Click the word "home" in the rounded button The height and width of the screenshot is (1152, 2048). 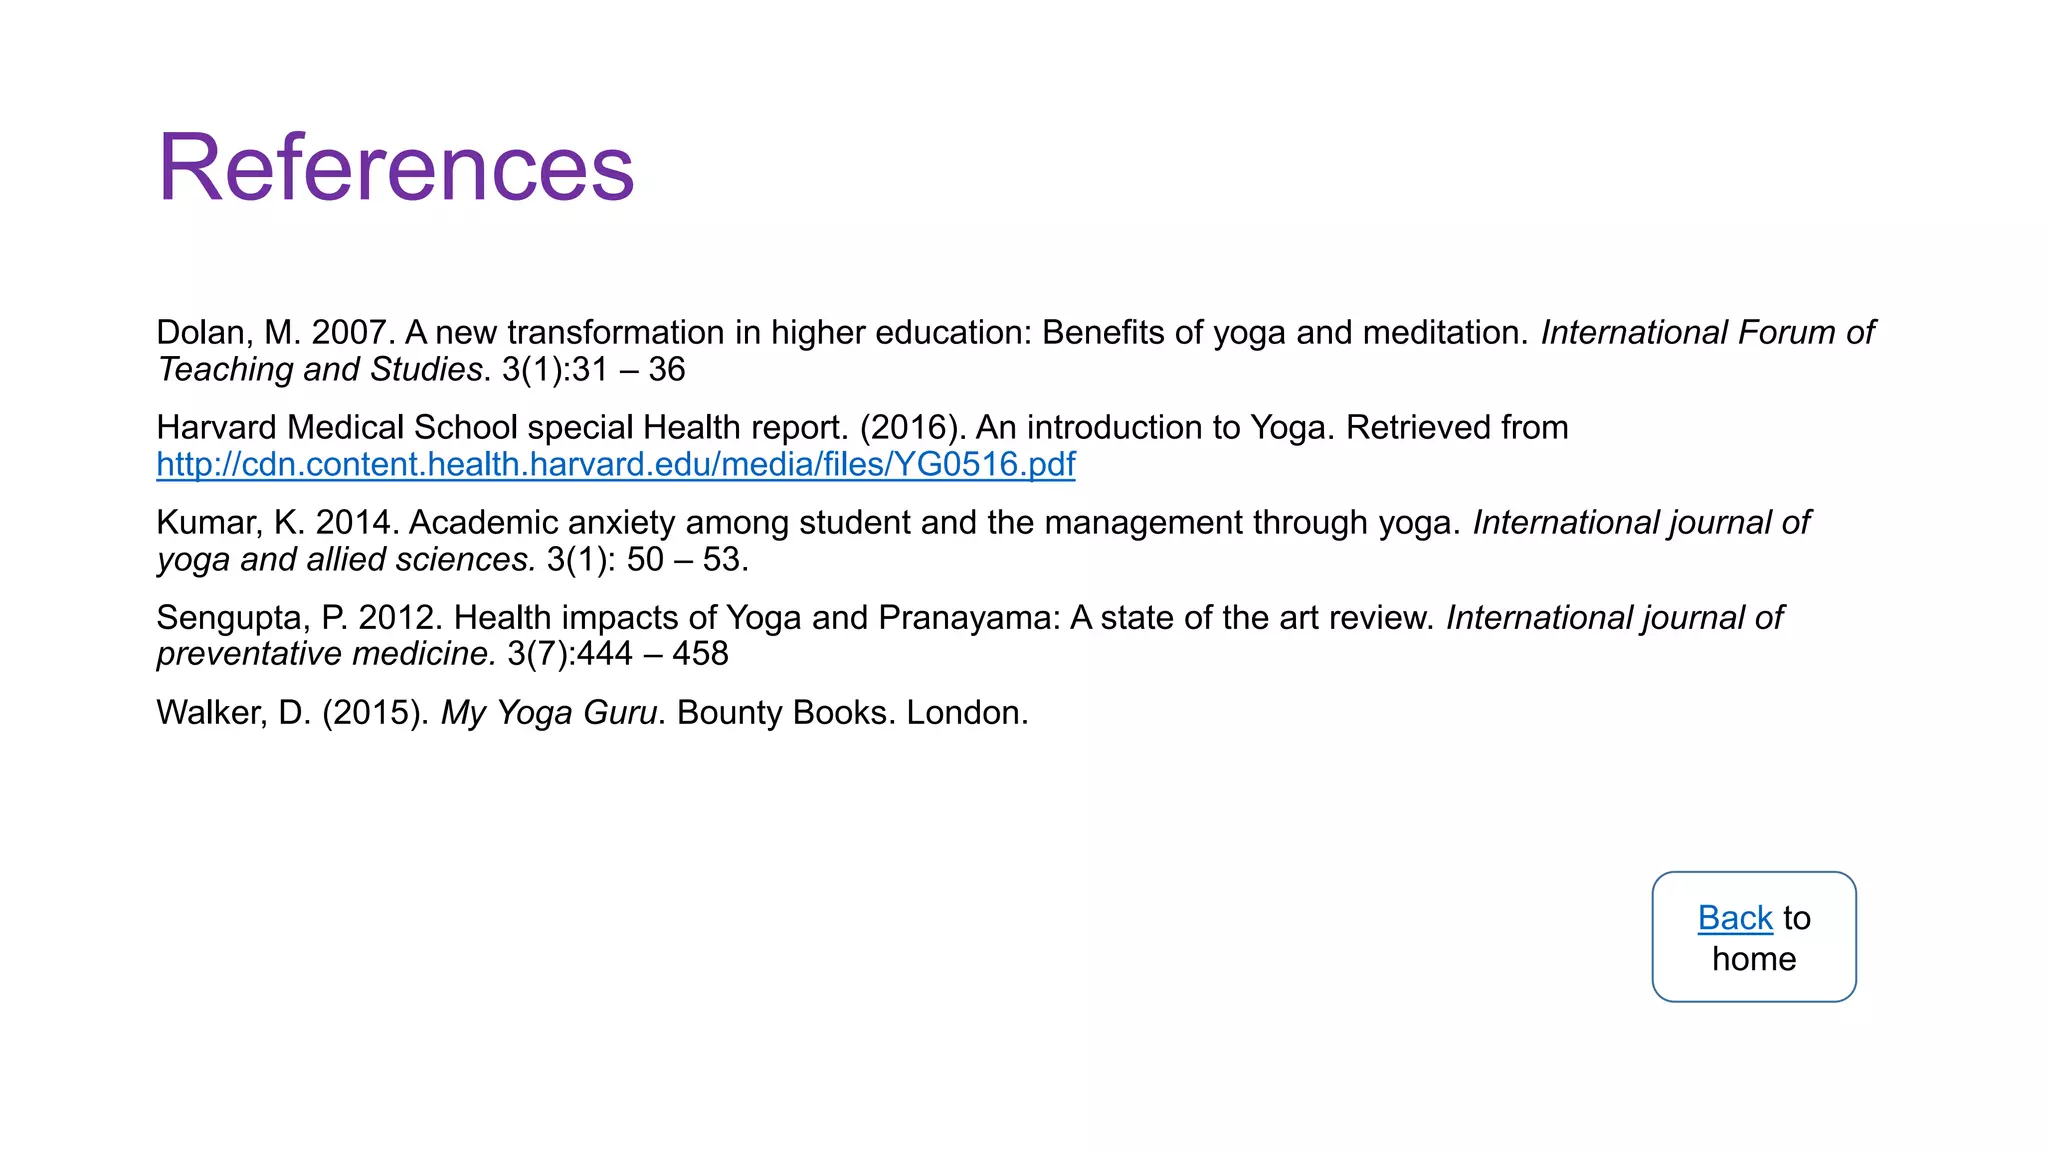[x=1753, y=959]
